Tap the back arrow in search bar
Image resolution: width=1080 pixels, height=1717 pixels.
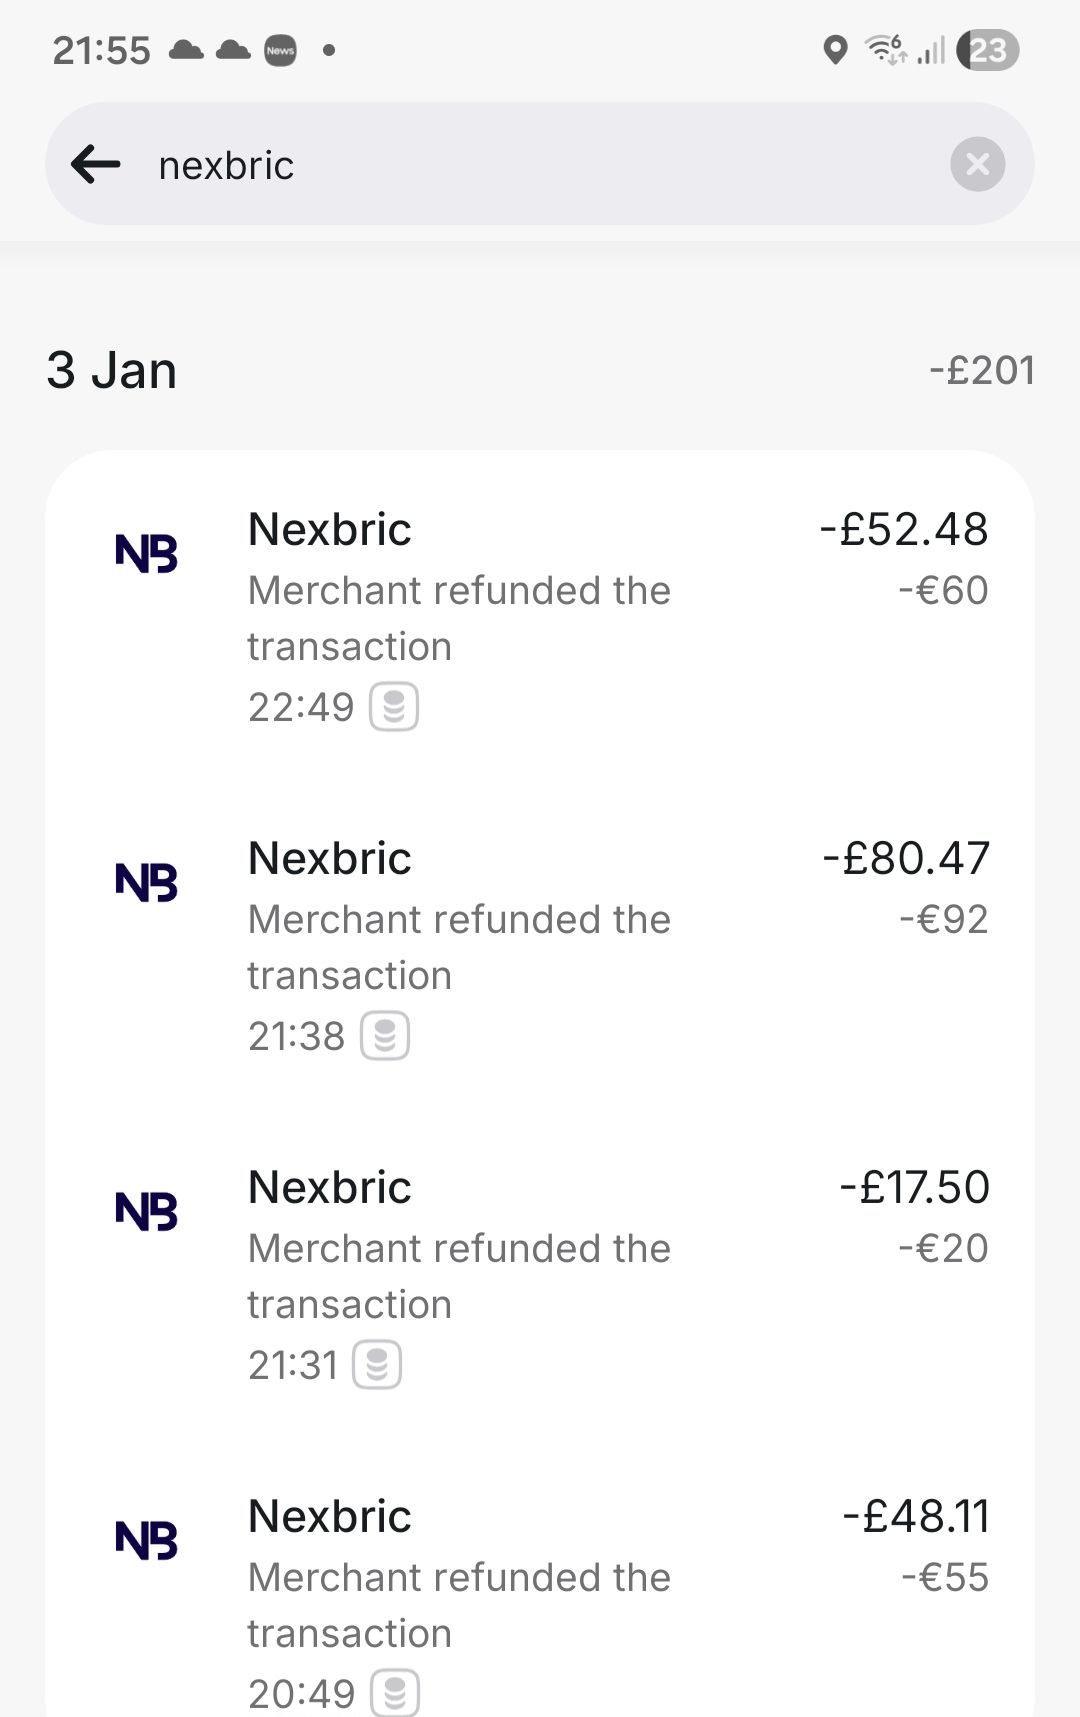click(96, 164)
